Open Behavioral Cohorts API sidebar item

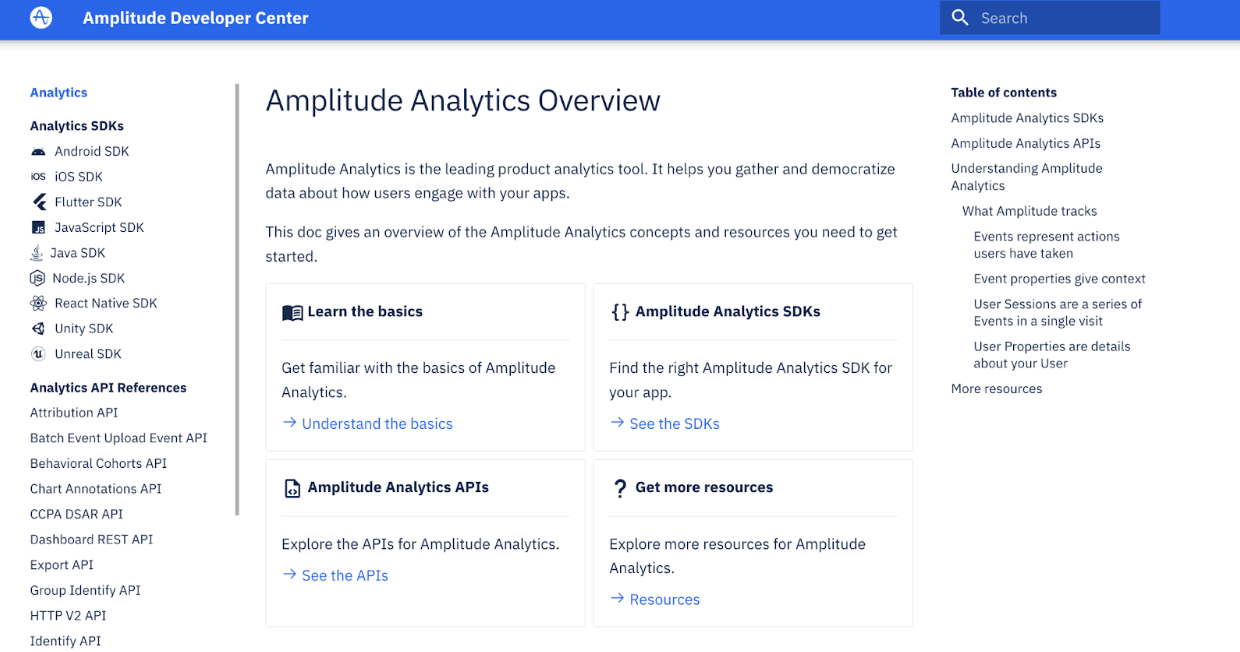(x=98, y=464)
